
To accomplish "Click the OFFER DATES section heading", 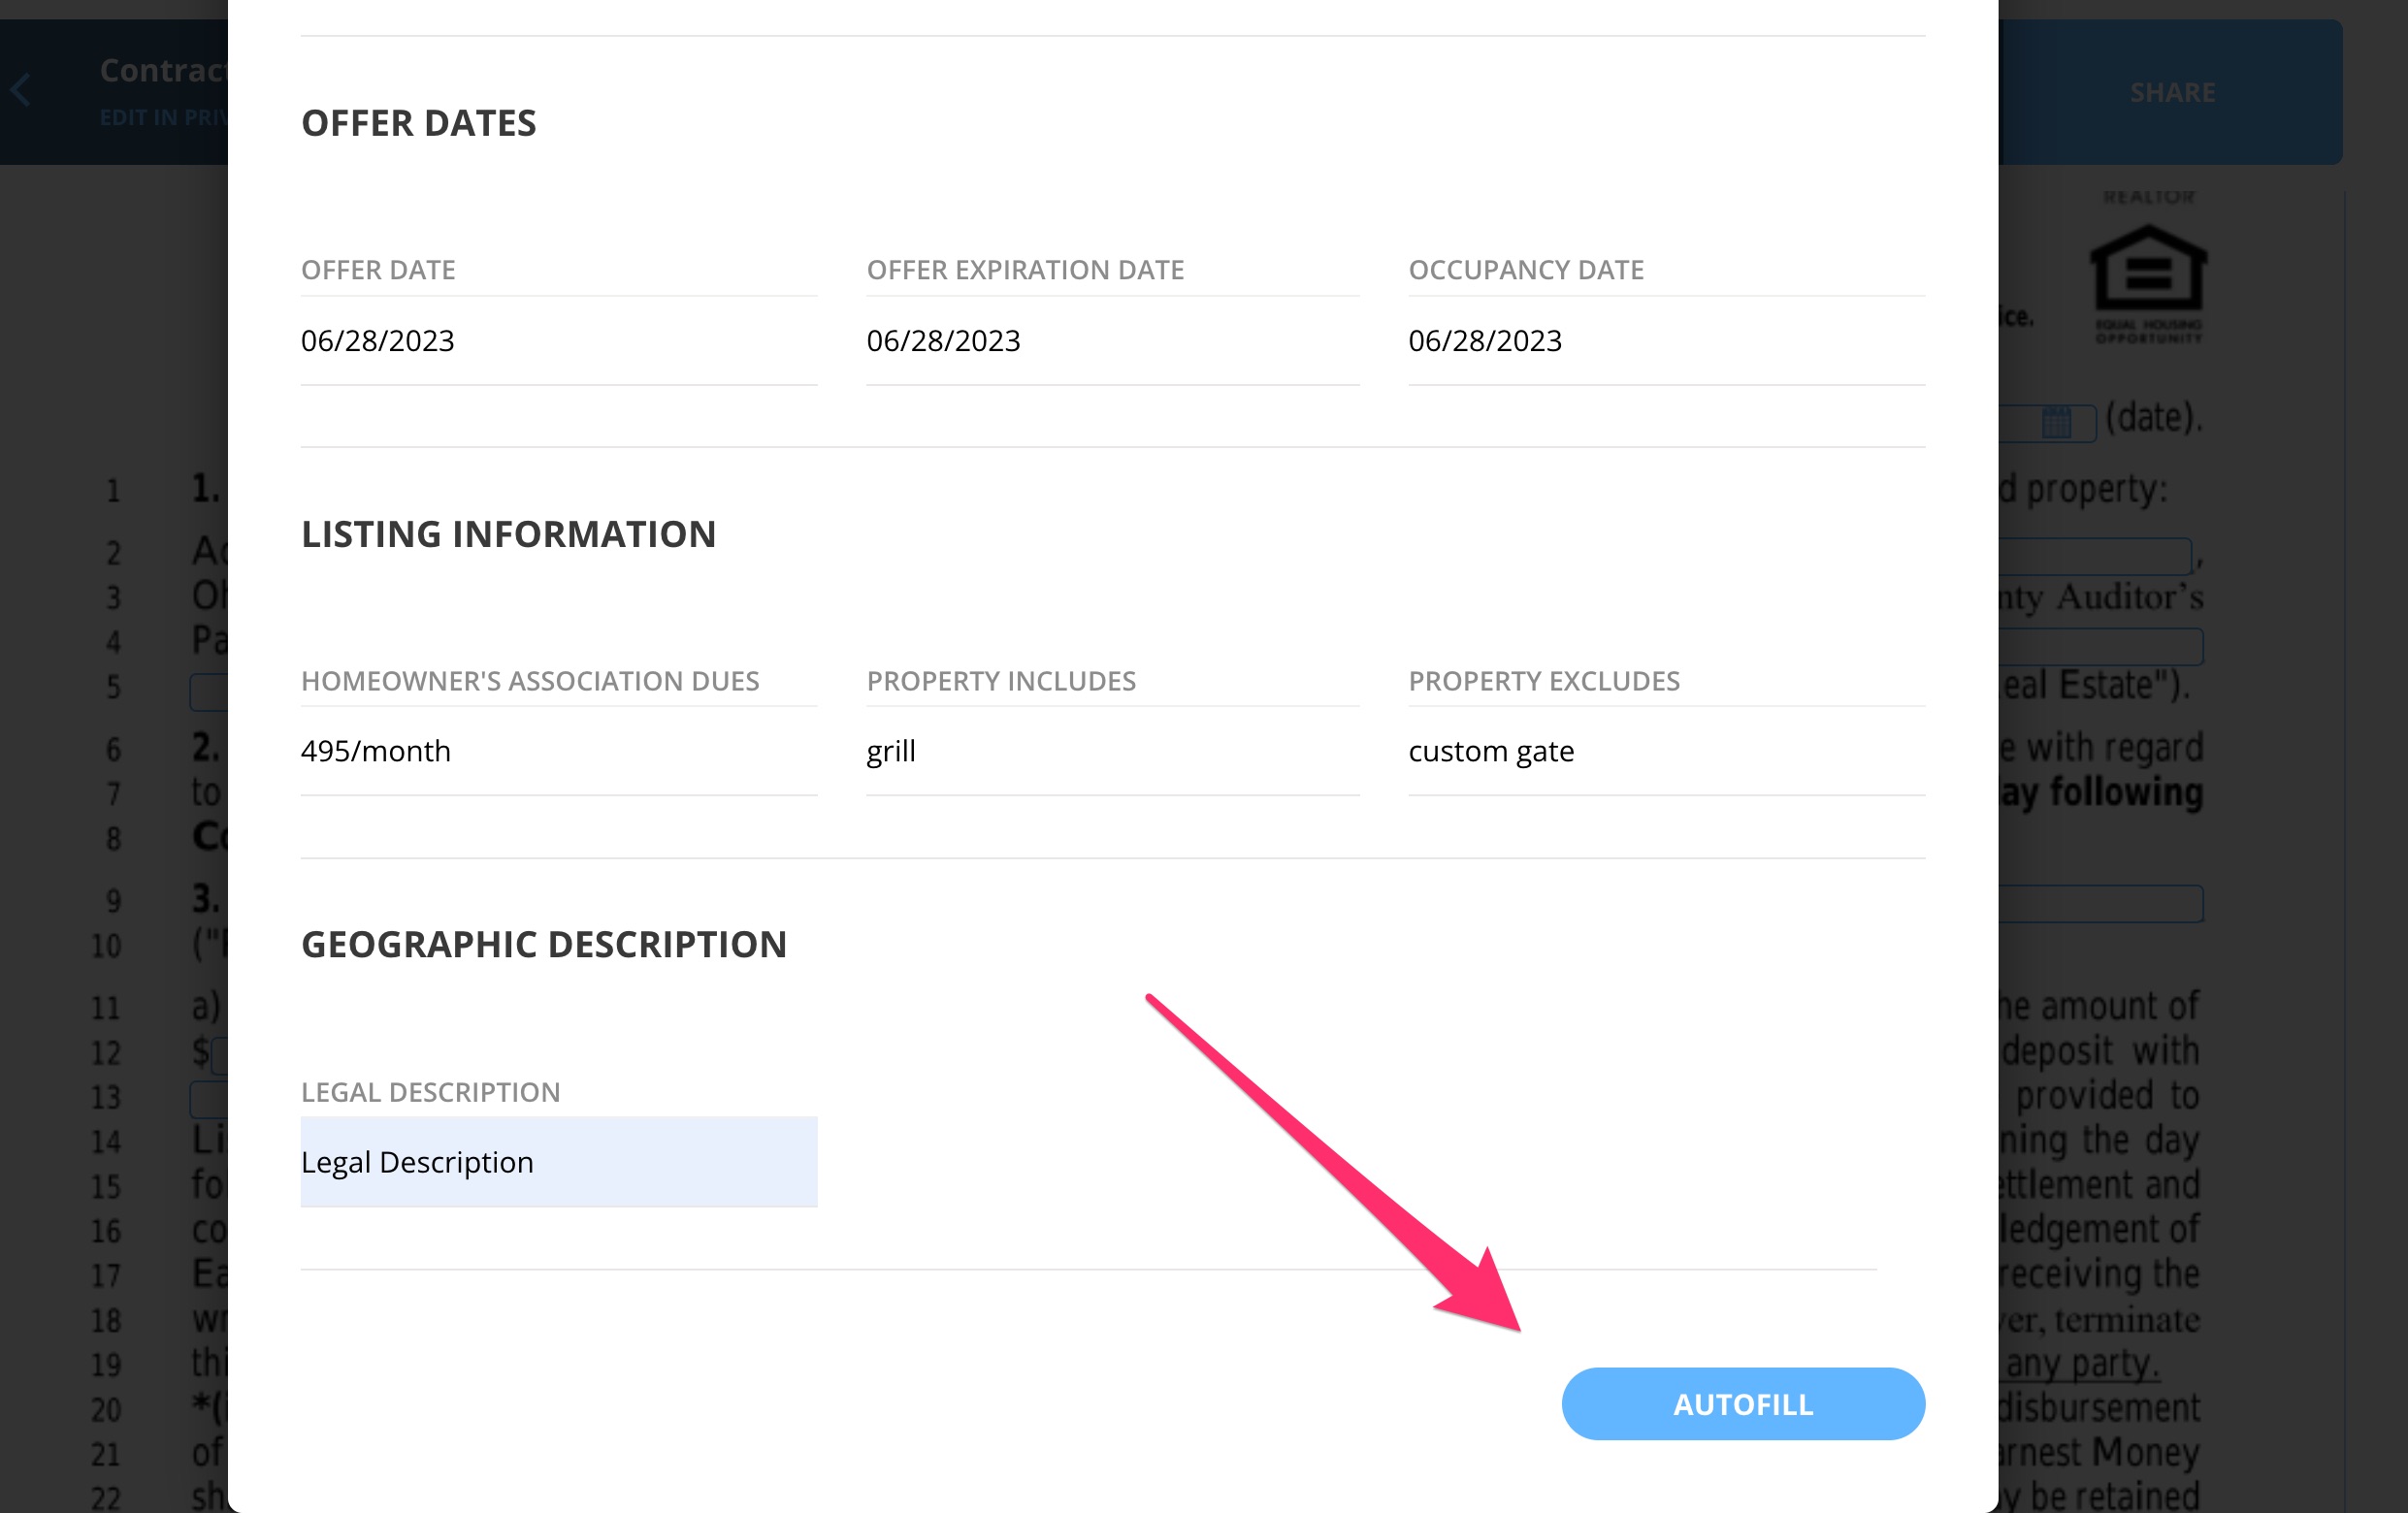I will click(419, 123).
